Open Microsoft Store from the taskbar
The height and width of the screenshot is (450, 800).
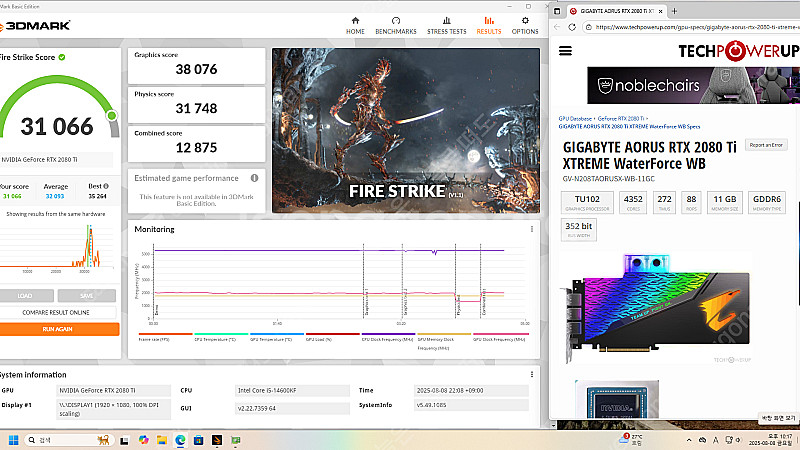198,440
